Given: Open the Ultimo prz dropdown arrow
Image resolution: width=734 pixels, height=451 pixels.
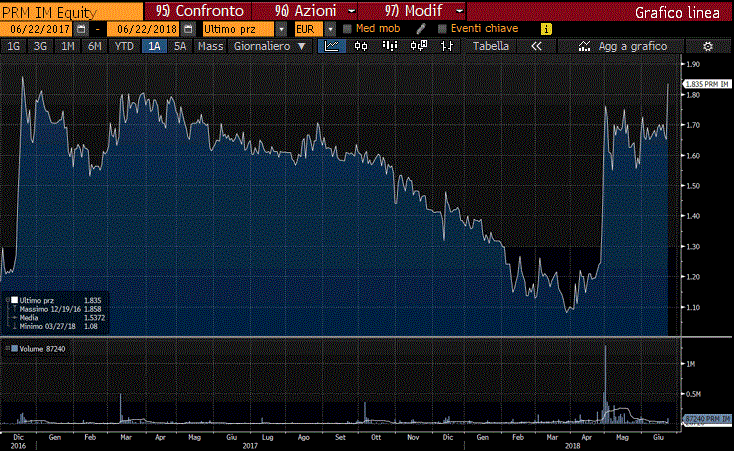Looking at the screenshot, I should coord(281,29).
